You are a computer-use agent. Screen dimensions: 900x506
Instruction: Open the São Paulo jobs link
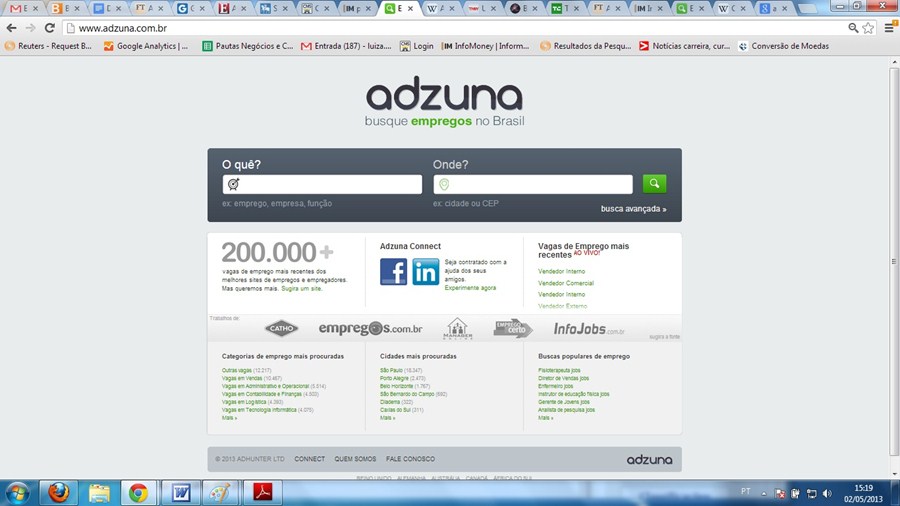pyautogui.click(x=390, y=370)
